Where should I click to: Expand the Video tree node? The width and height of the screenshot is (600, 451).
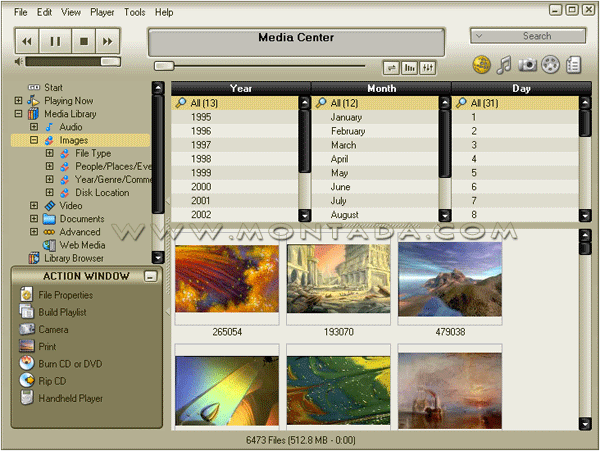[34, 206]
